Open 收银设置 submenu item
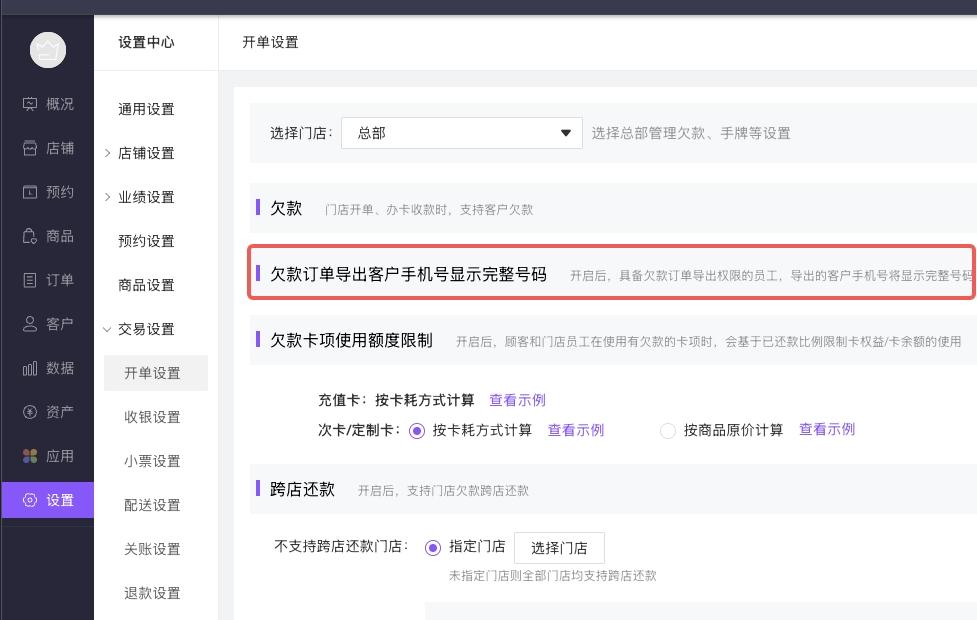 coord(152,417)
